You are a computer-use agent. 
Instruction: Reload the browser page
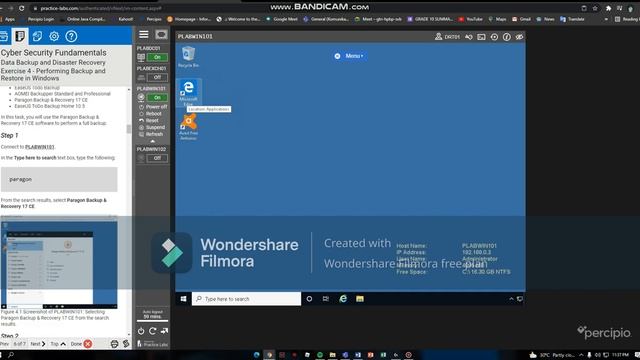[21, 8]
